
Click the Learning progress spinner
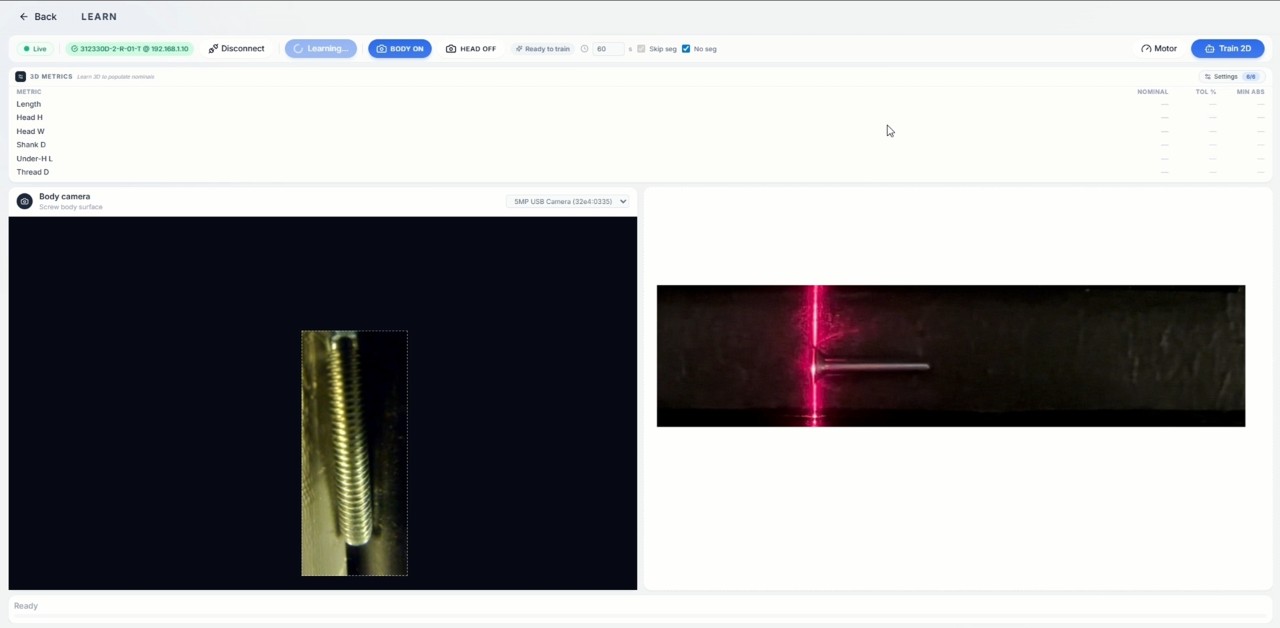tap(300, 48)
